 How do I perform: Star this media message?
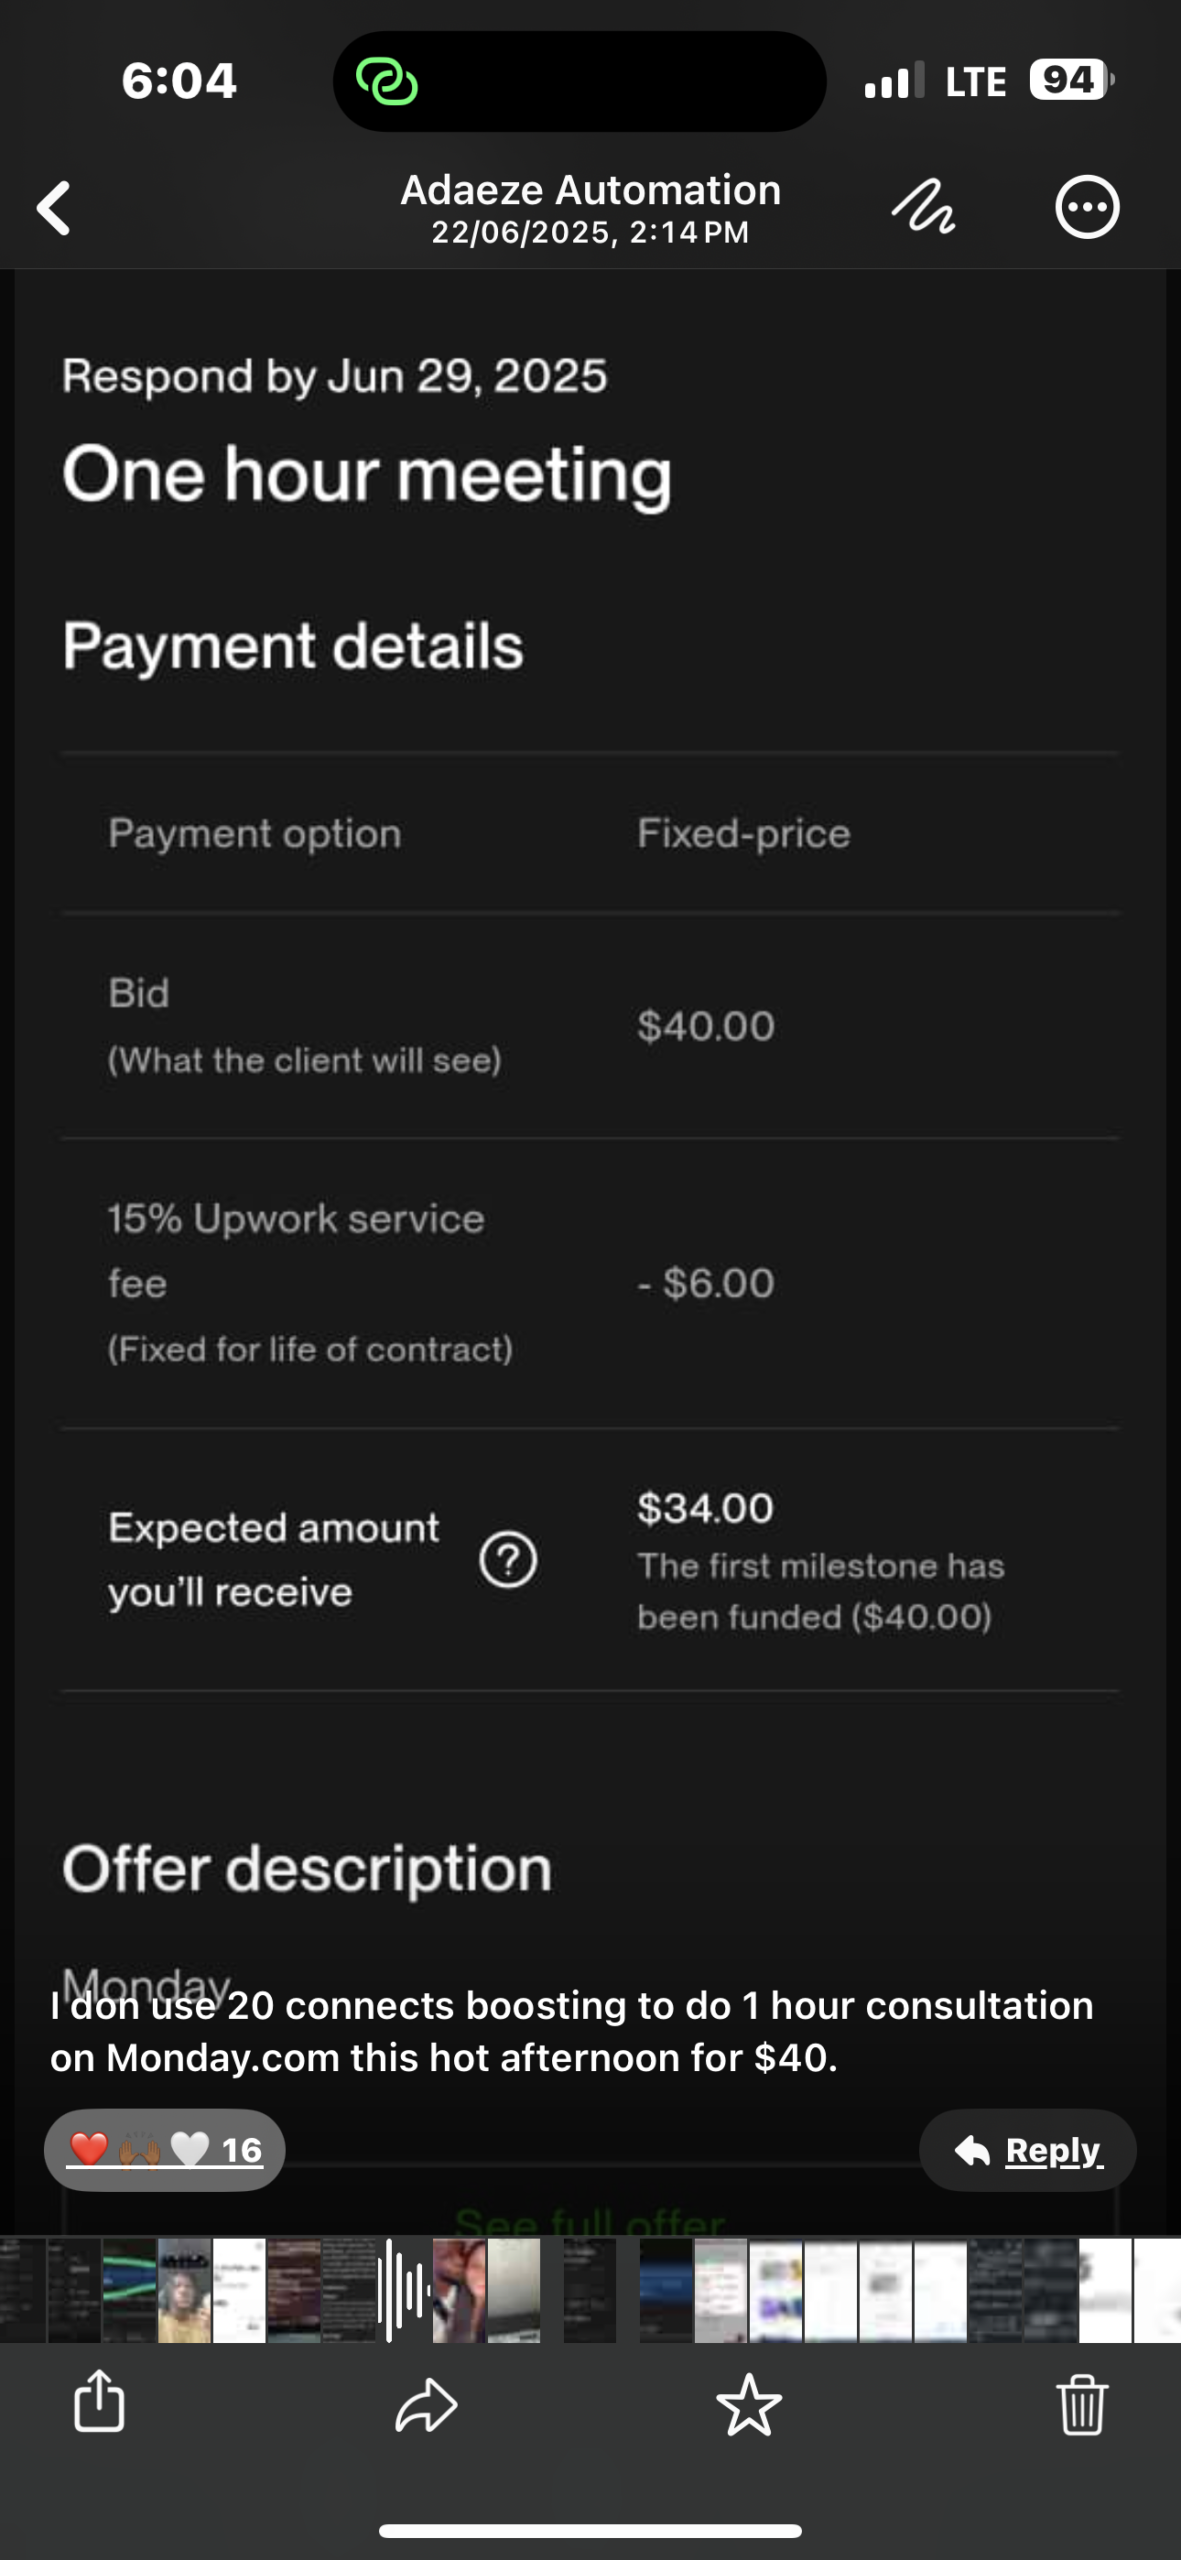[x=749, y=2402]
